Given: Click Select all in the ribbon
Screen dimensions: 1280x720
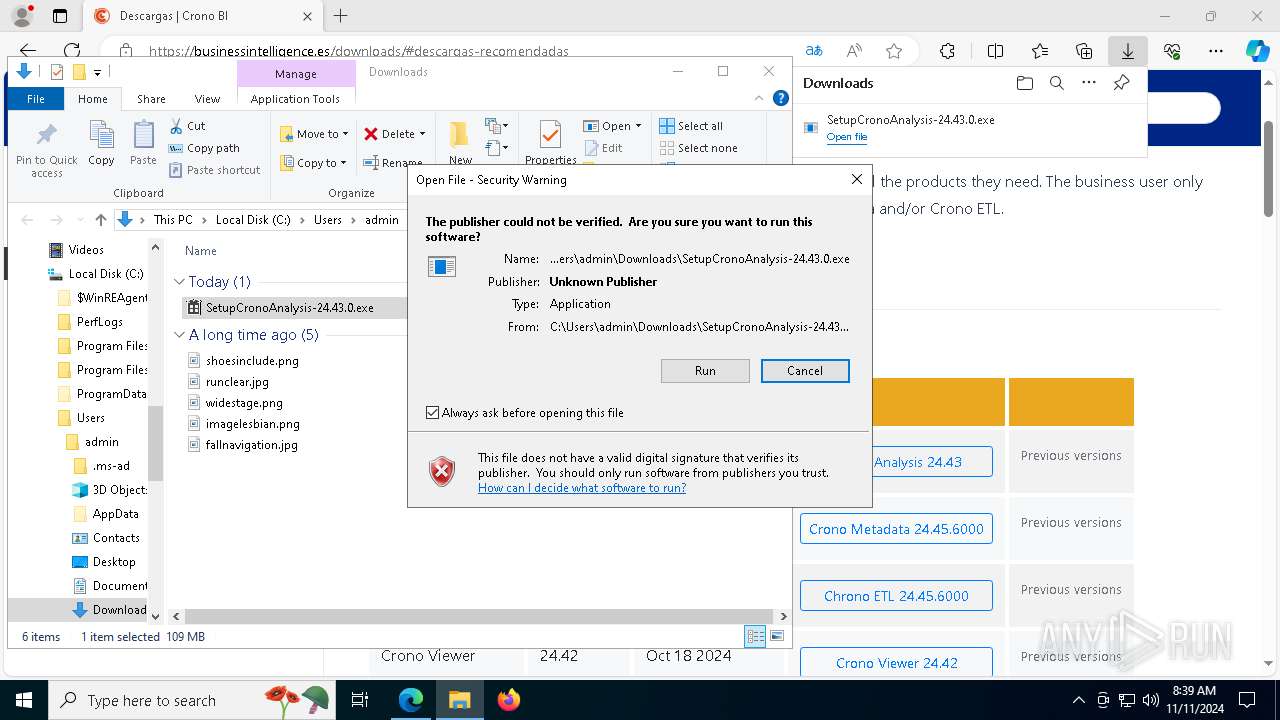Looking at the screenshot, I should [691, 126].
